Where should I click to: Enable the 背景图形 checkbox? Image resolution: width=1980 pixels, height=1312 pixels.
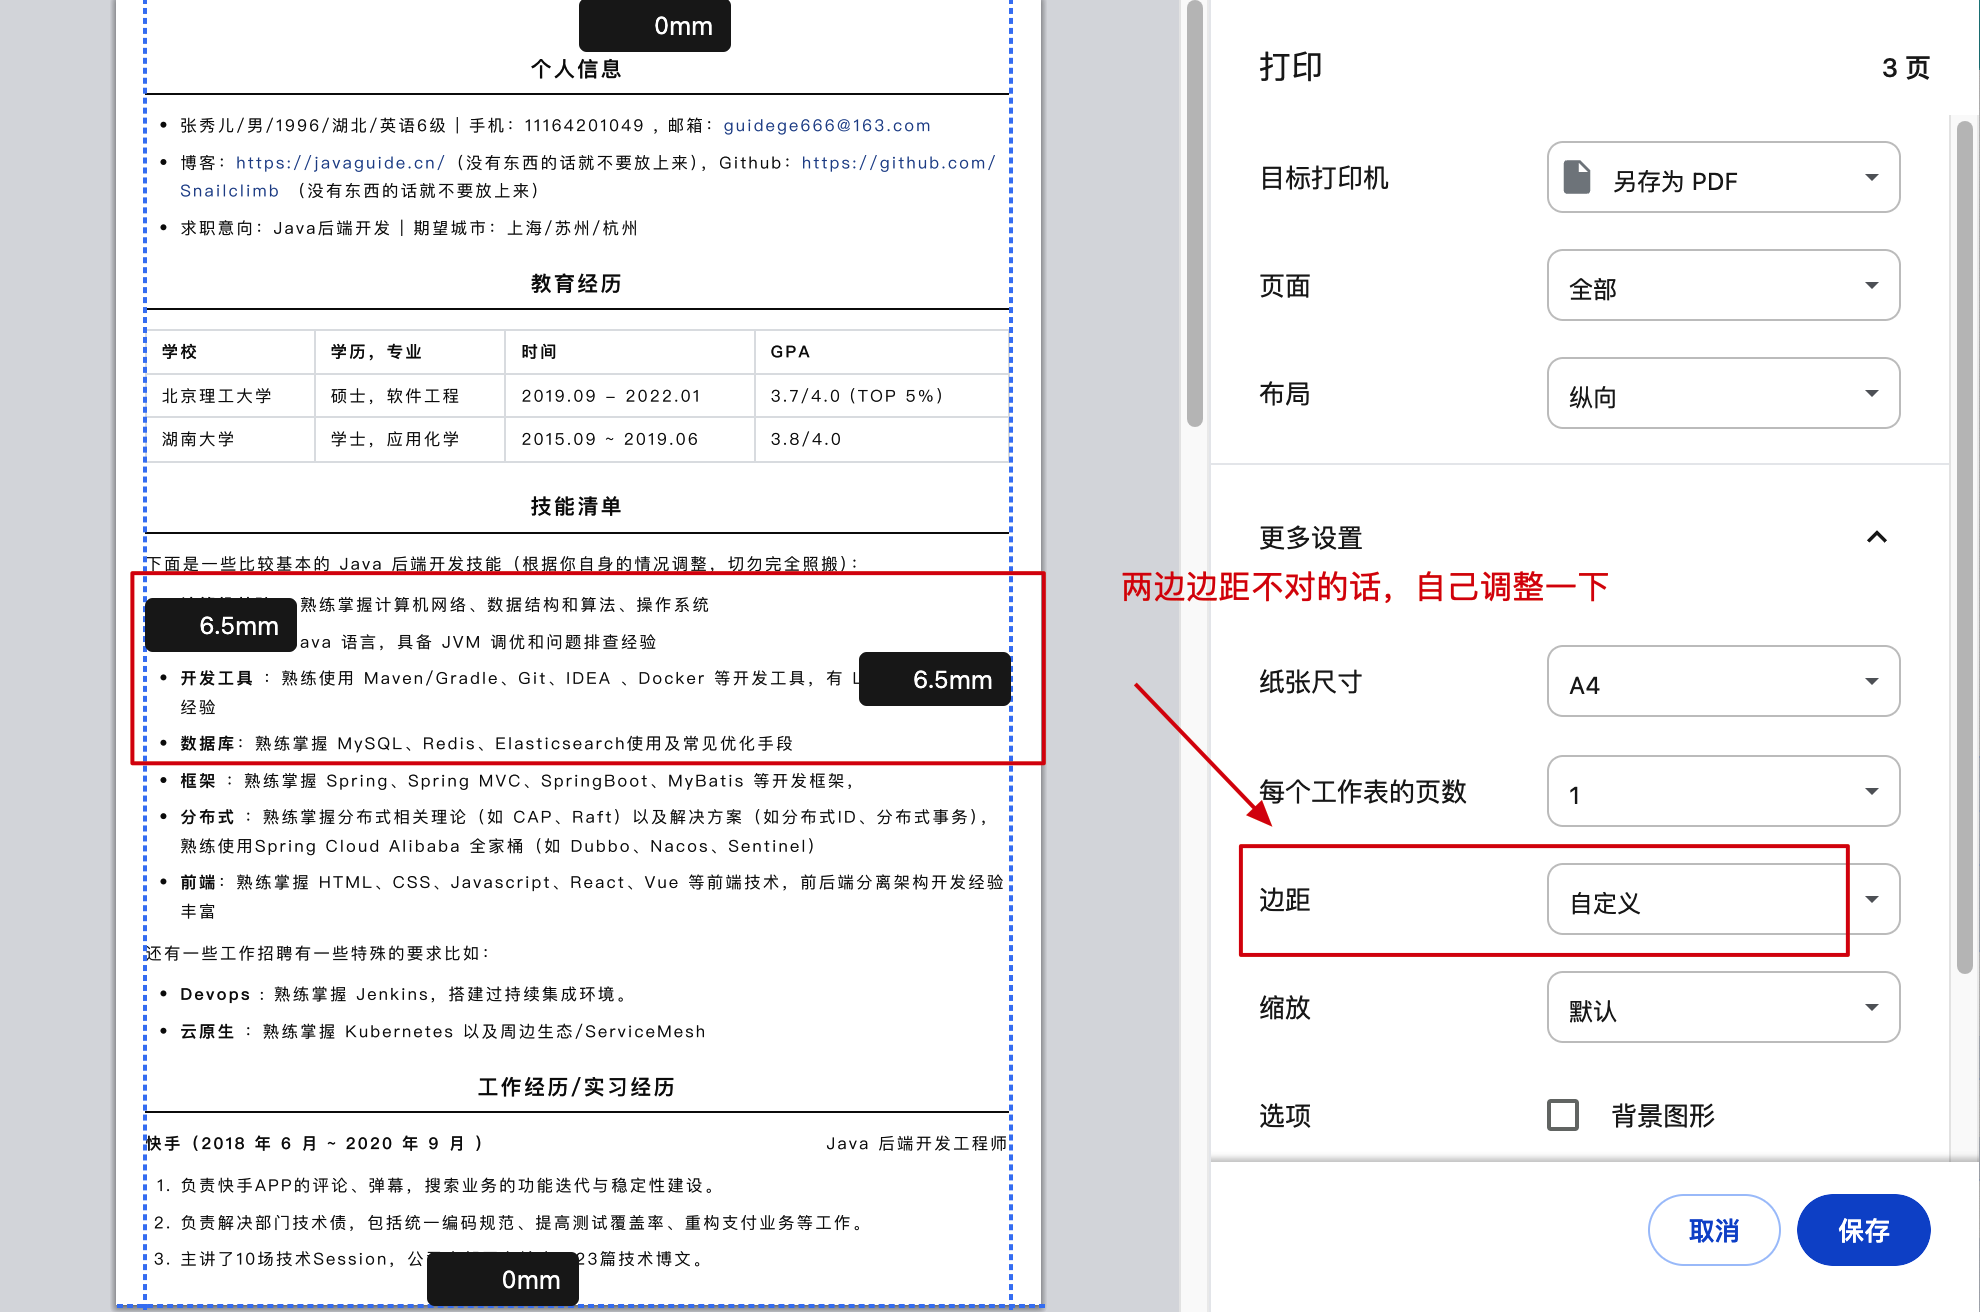coord(1563,1114)
